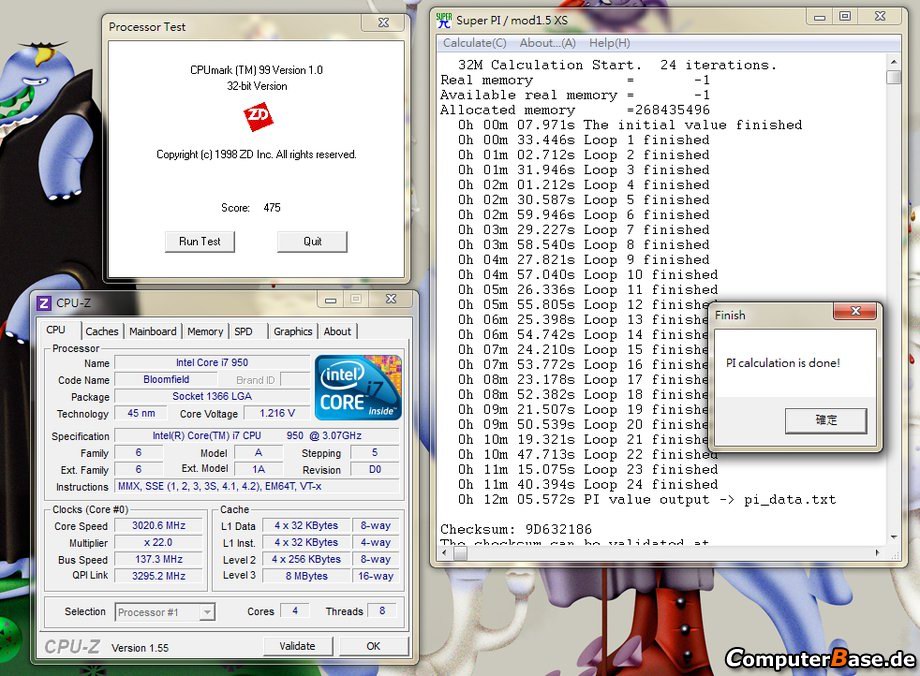The width and height of the screenshot is (920, 676).
Task: Click the Super PI title bar icon
Action: click(444, 18)
